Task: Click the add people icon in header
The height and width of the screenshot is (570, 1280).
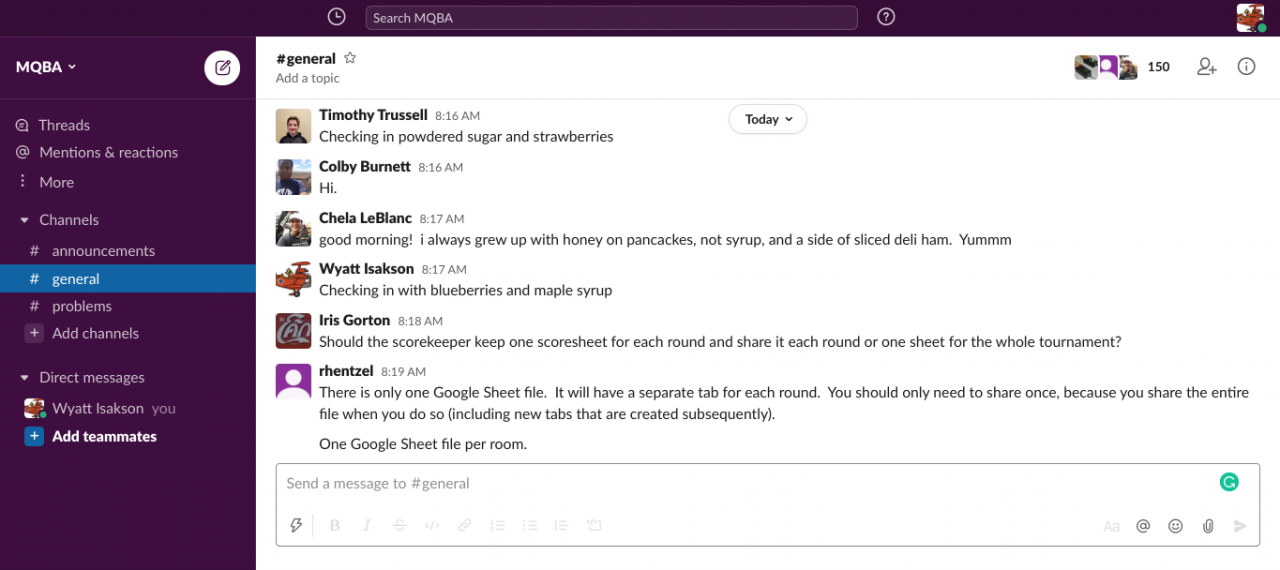Action: tap(1206, 67)
